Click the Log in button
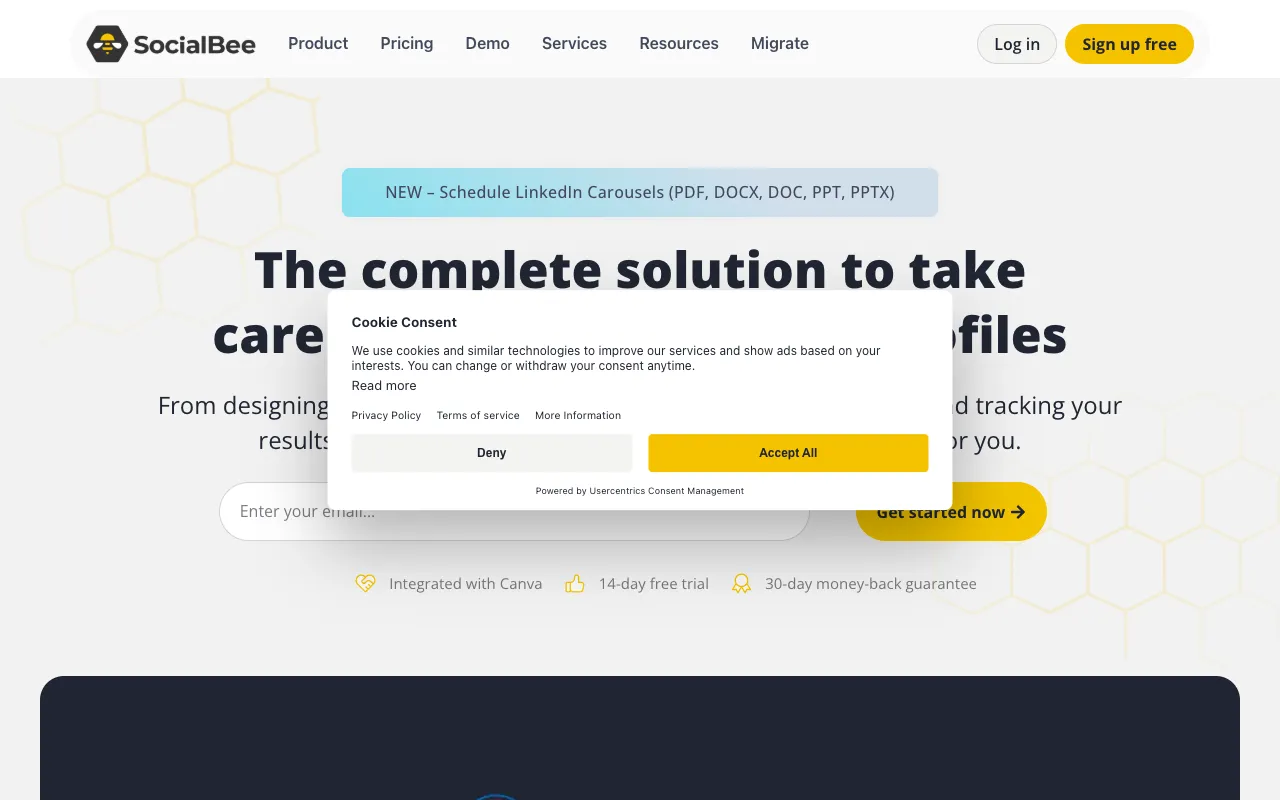The height and width of the screenshot is (800, 1280). (x=1016, y=44)
